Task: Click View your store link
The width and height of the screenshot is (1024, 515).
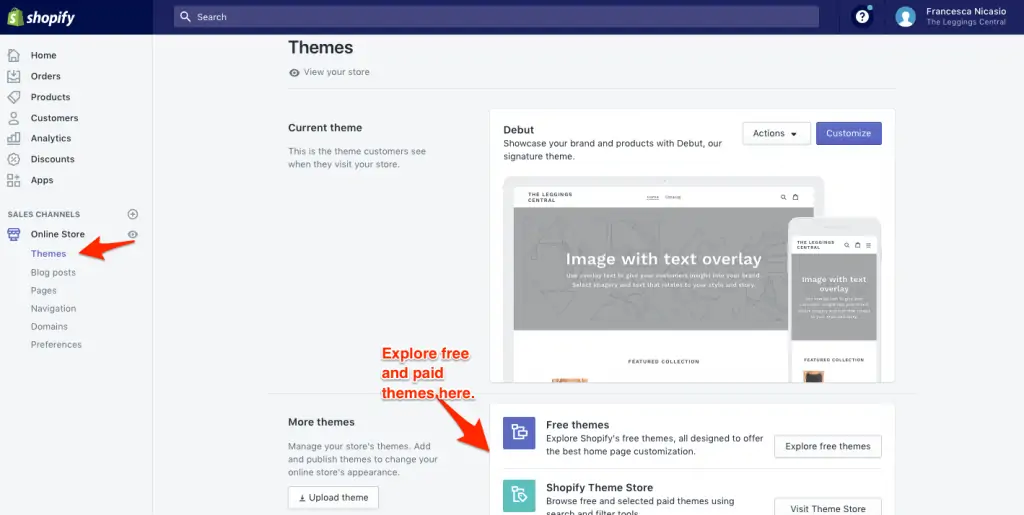Action: point(336,72)
